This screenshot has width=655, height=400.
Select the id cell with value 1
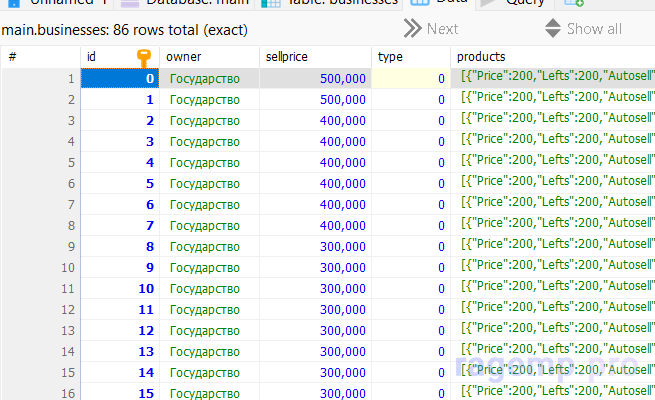click(120, 99)
